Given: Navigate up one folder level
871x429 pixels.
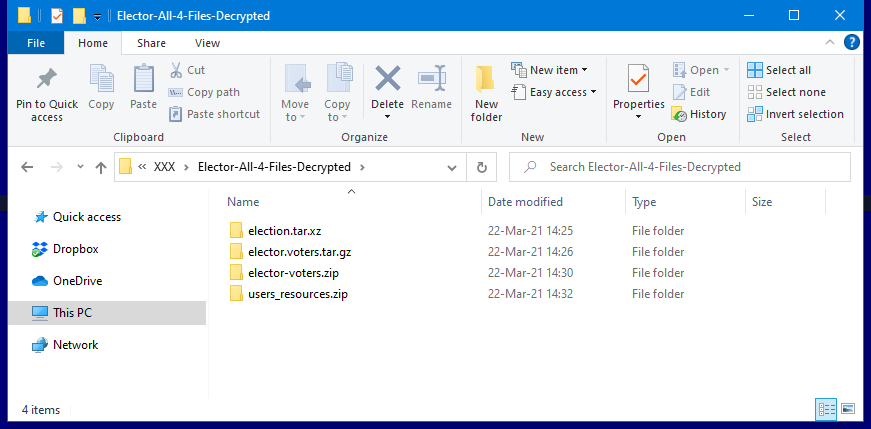Looking at the screenshot, I should coord(100,168).
